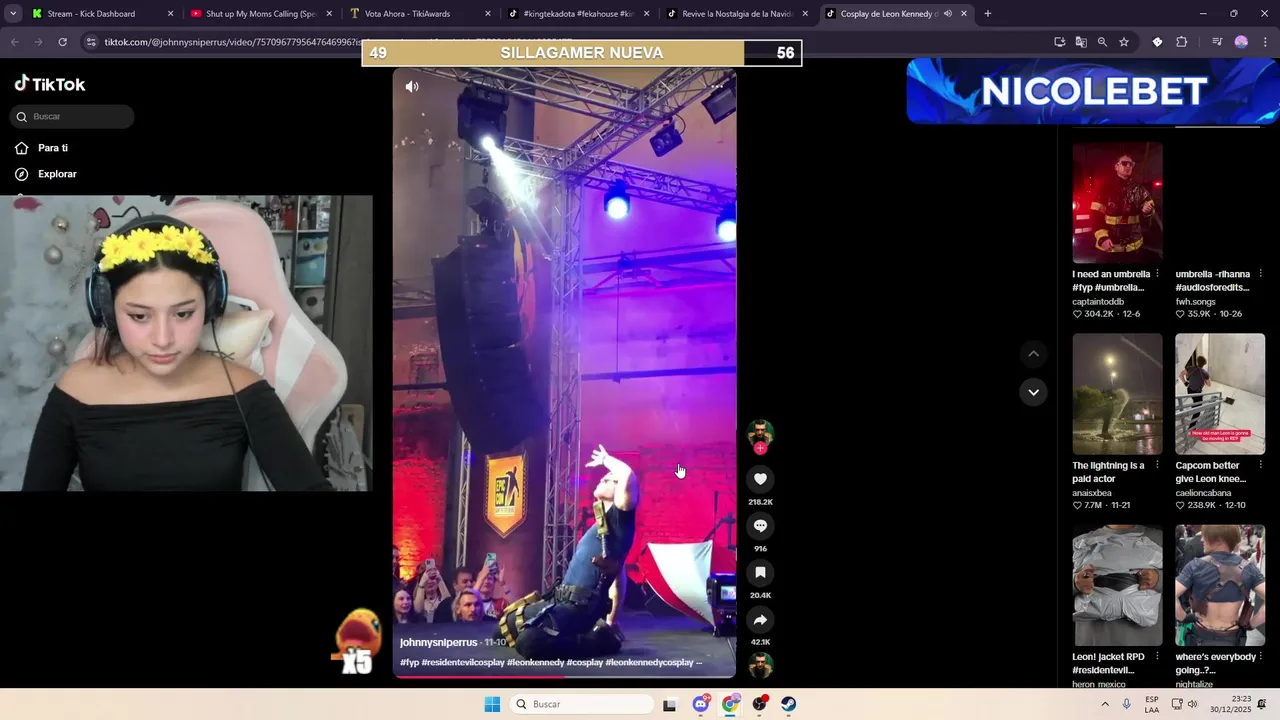This screenshot has height=720, width=1280.
Task: Show hidden system tray icons
Action: [x=1104, y=704]
